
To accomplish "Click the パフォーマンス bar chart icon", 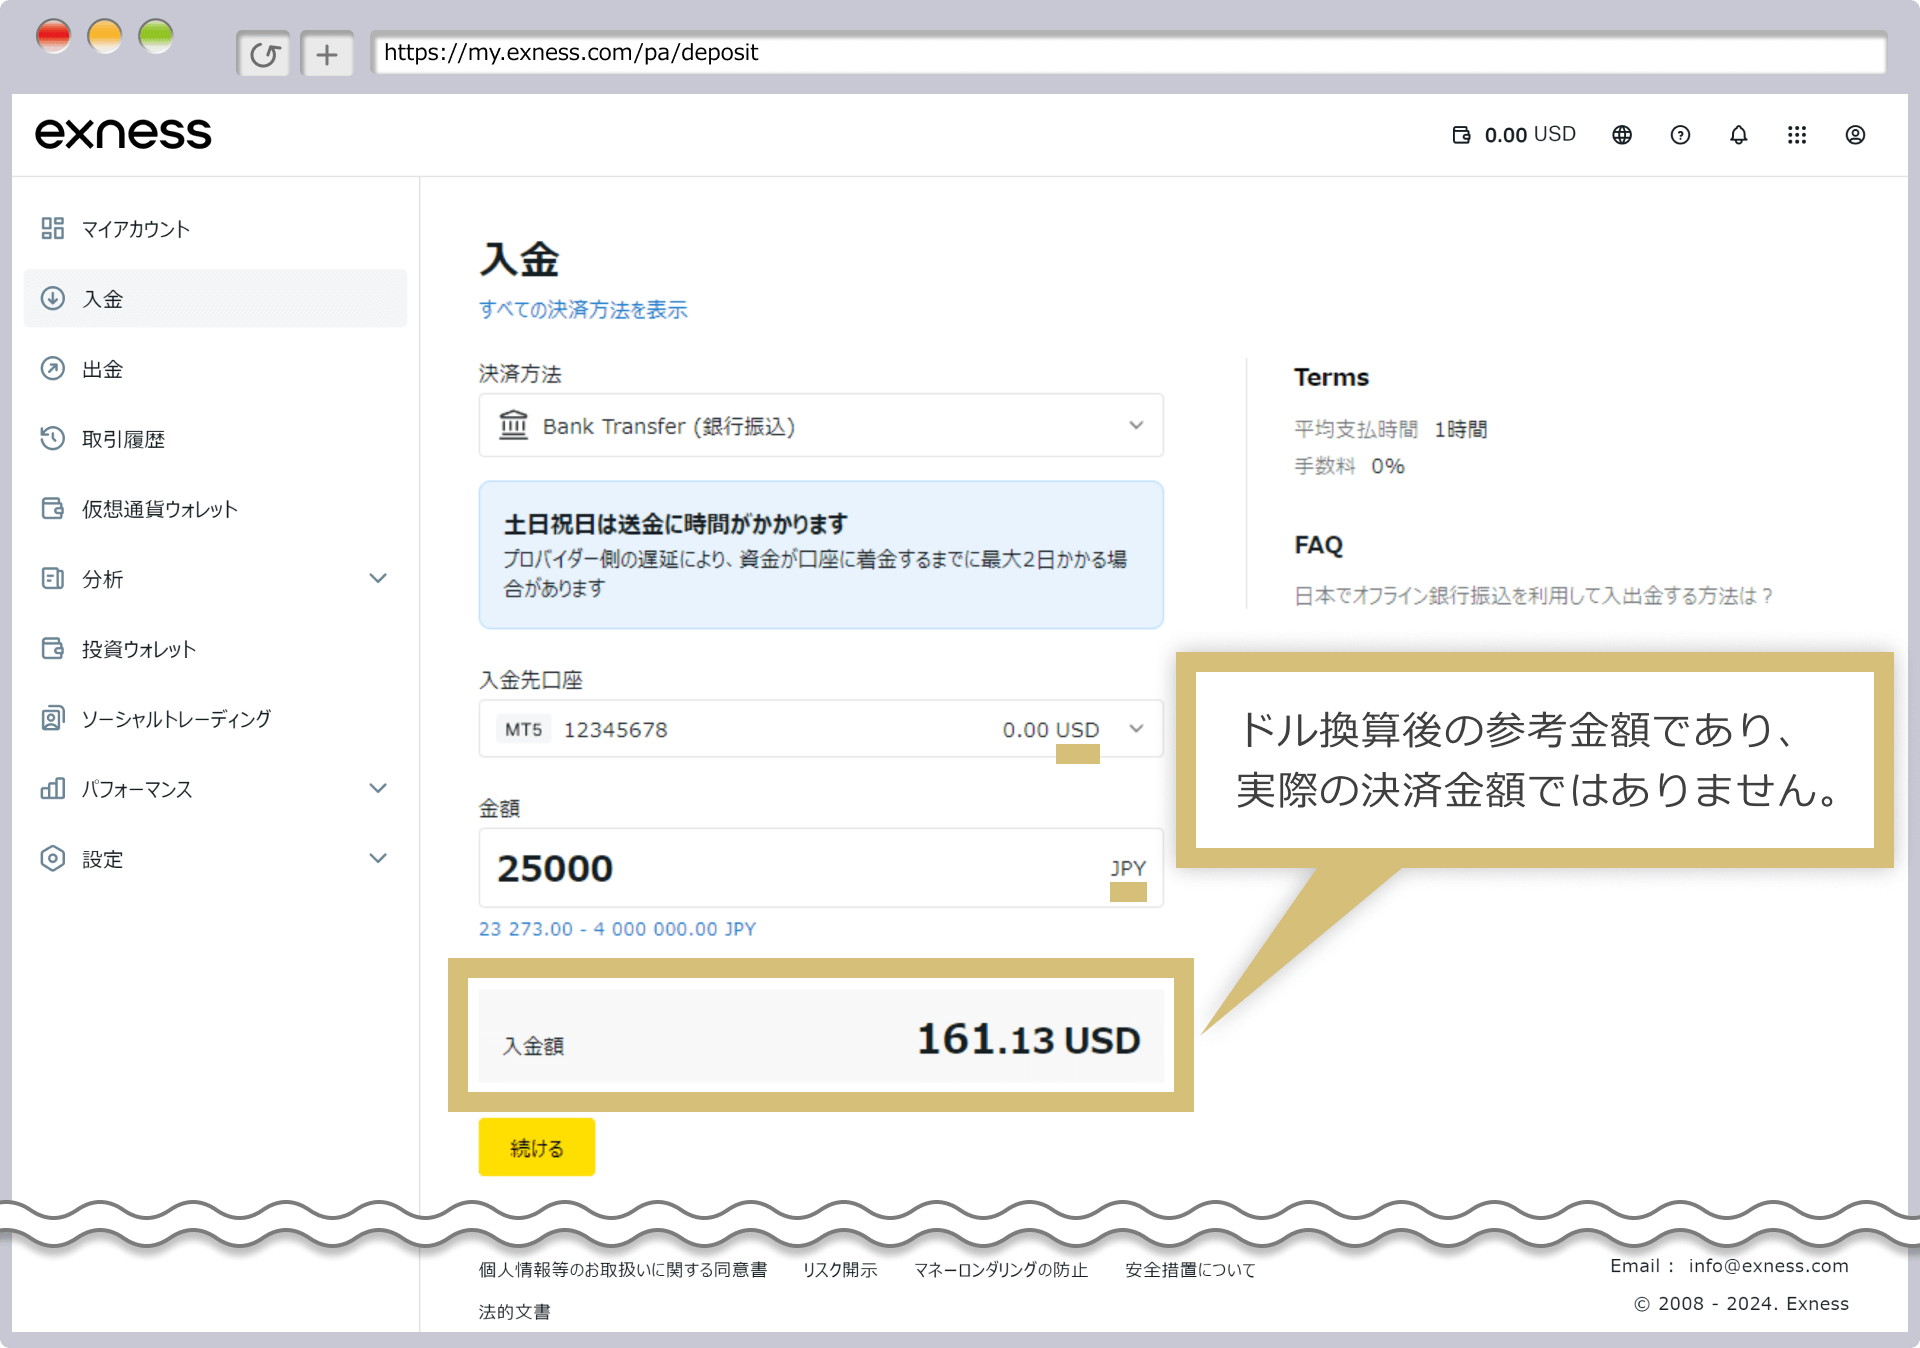I will 53,789.
